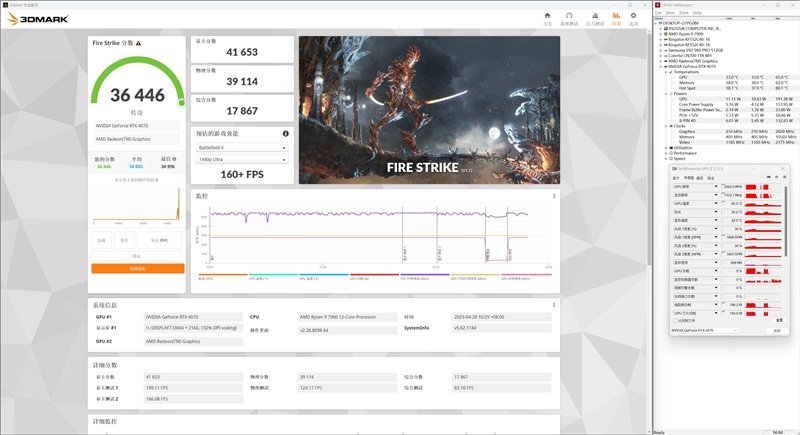Viewport: 800px width, 435px height.
Task: Click the Validate button above orange button
Action: click(137, 256)
